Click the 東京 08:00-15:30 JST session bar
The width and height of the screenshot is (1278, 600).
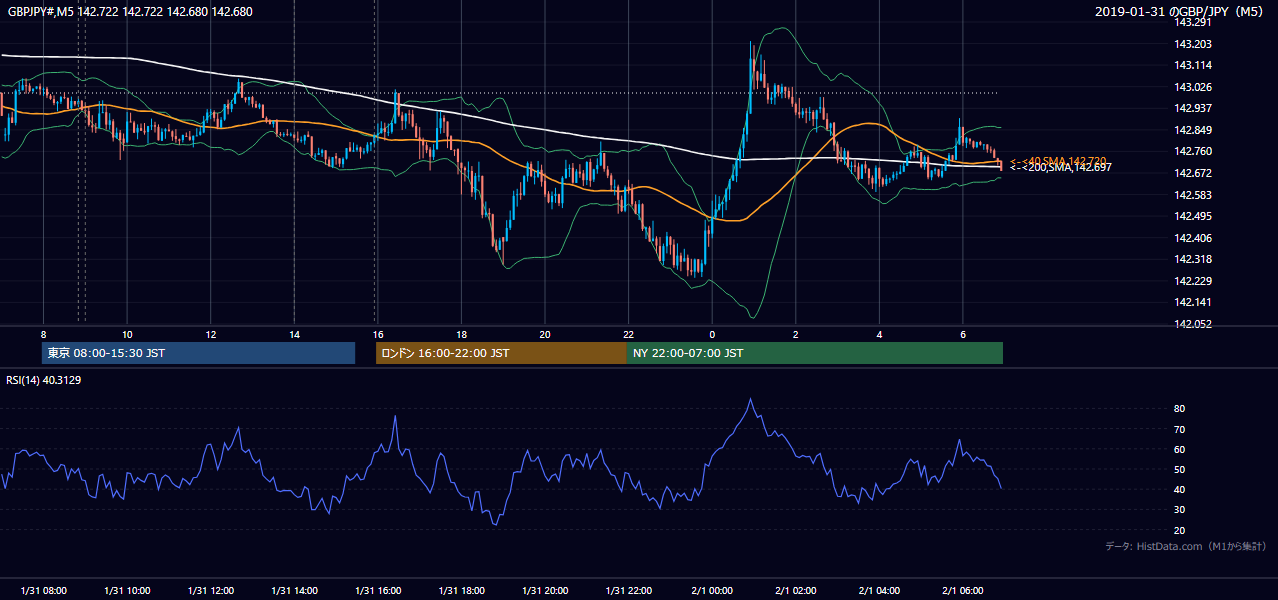pos(198,353)
